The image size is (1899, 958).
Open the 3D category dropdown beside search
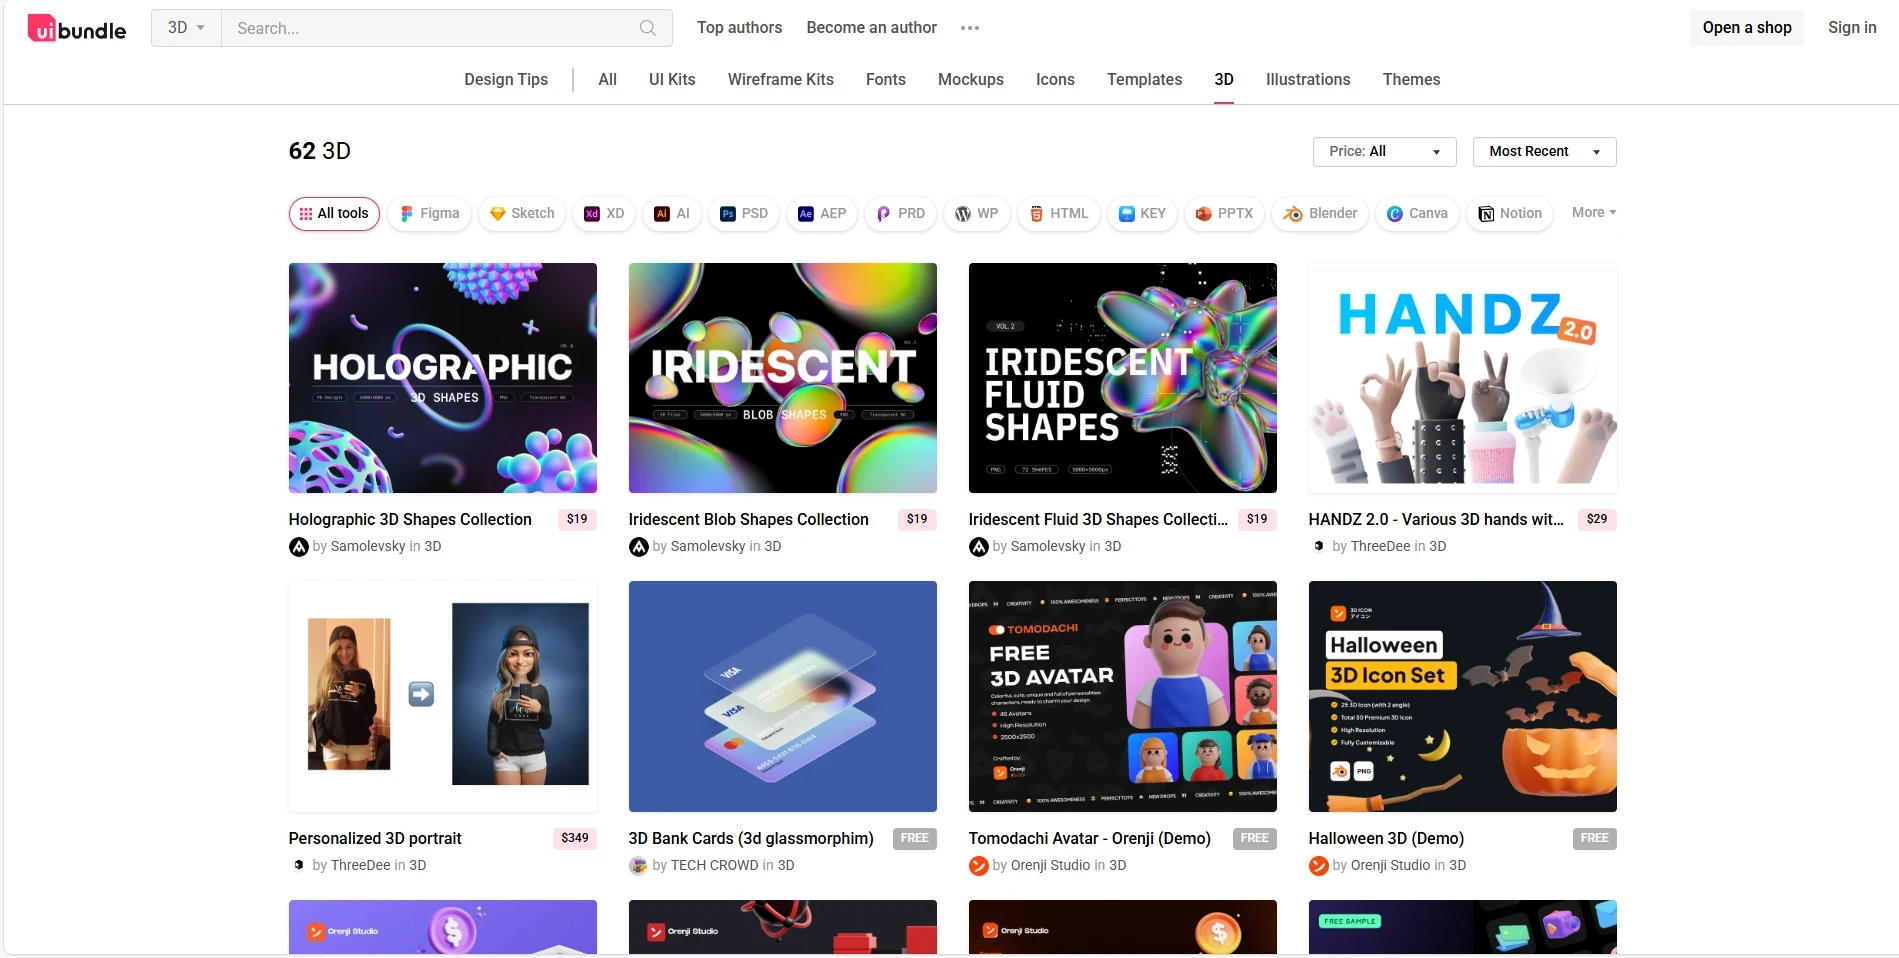186,28
